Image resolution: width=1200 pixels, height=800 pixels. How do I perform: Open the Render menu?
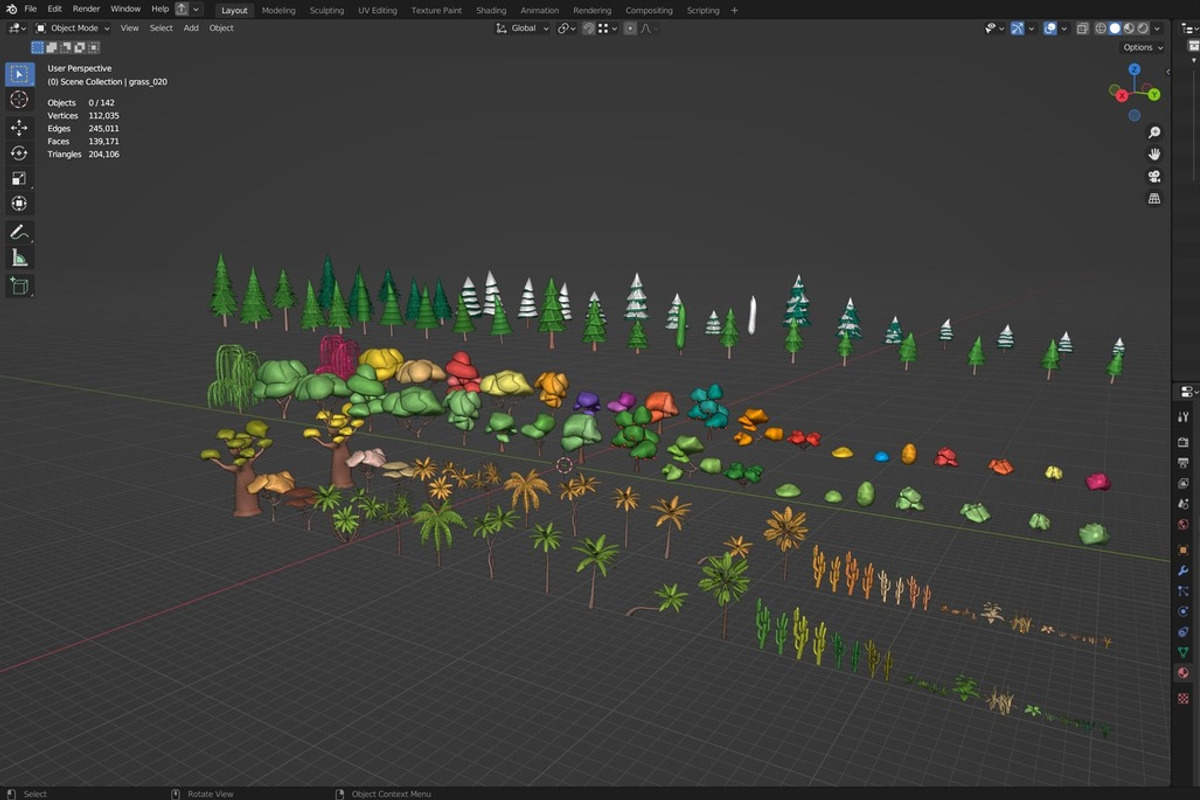coord(86,9)
